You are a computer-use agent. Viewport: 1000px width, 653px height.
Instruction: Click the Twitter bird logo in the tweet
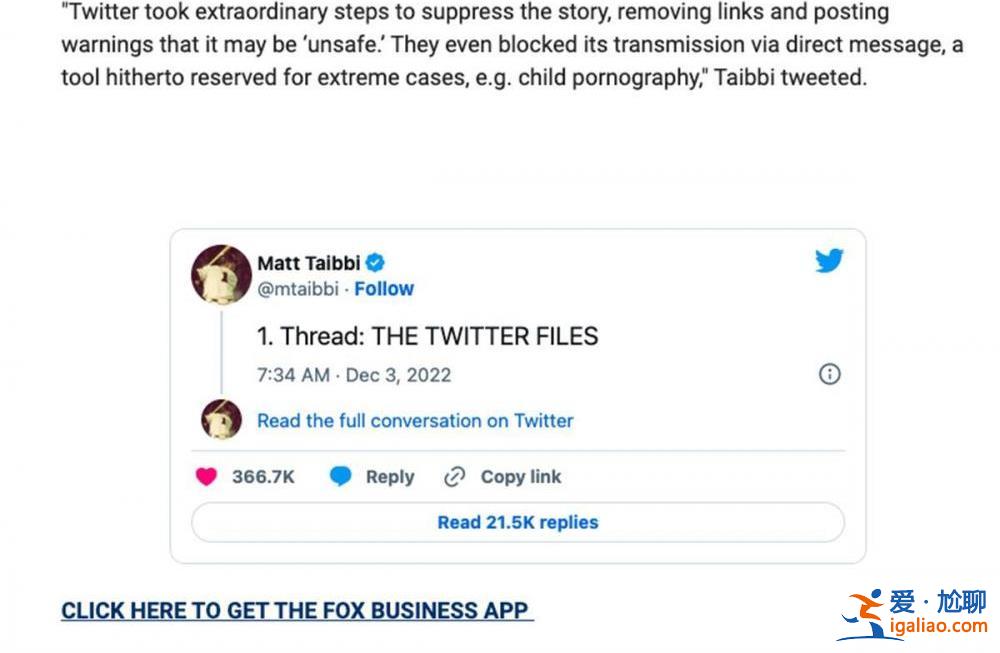point(829,262)
